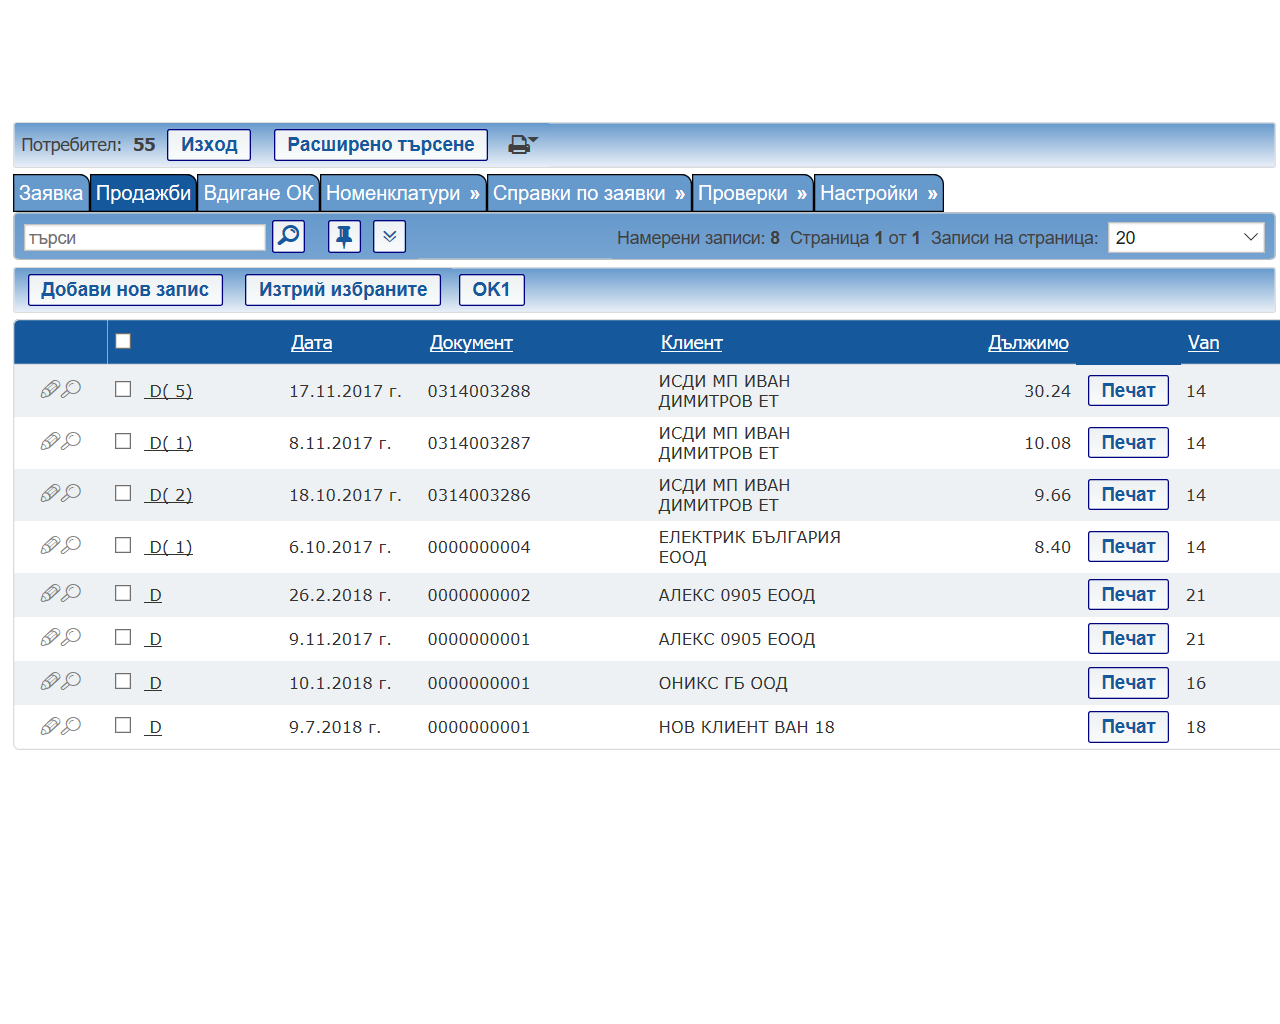Open the Вдигане ОК tab
The width and height of the screenshot is (1280, 1024).
(x=258, y=193)
